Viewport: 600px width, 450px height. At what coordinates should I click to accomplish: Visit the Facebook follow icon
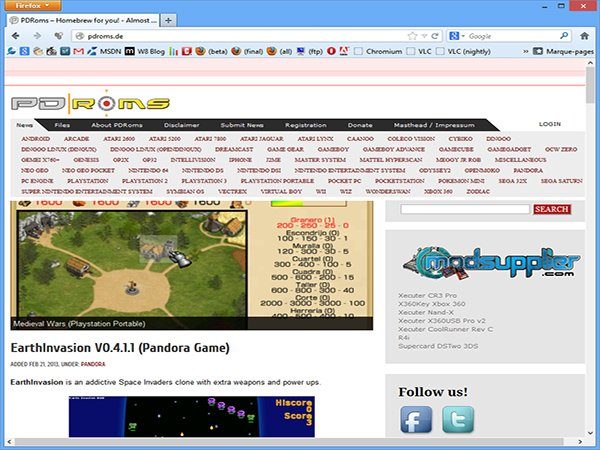416,419
